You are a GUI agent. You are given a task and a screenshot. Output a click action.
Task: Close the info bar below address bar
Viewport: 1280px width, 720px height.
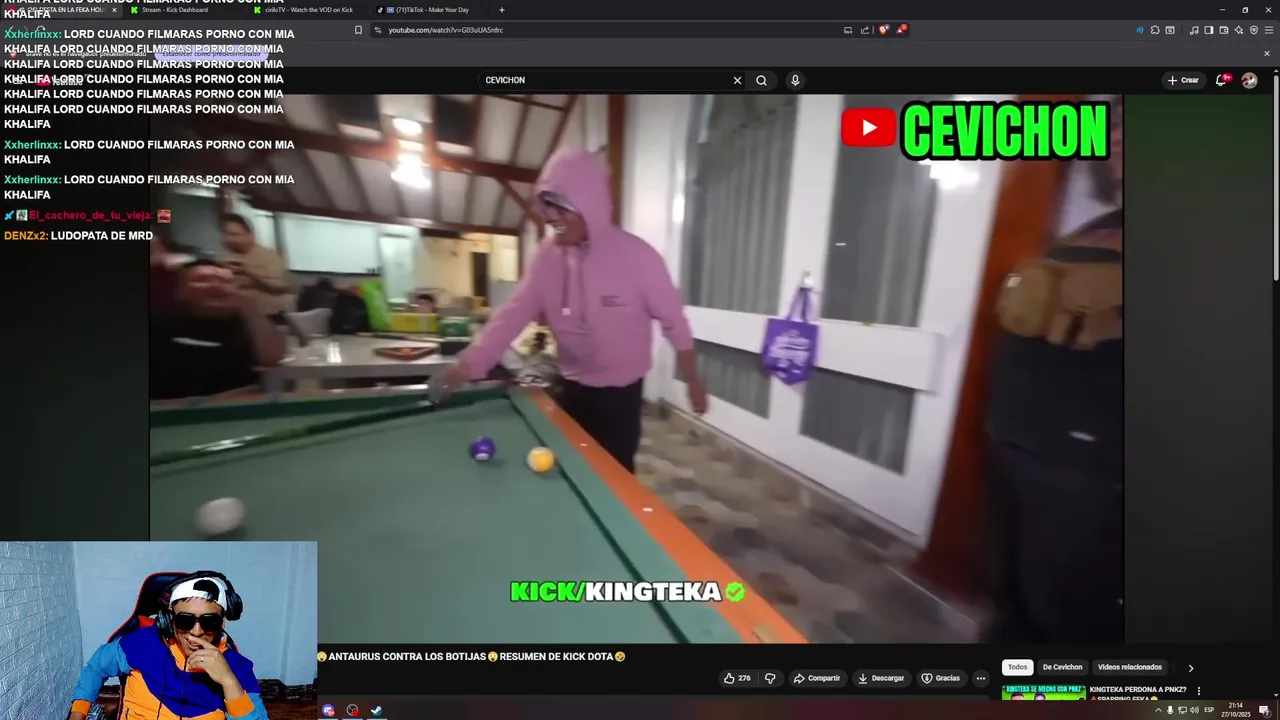[x=1267, y=54]
